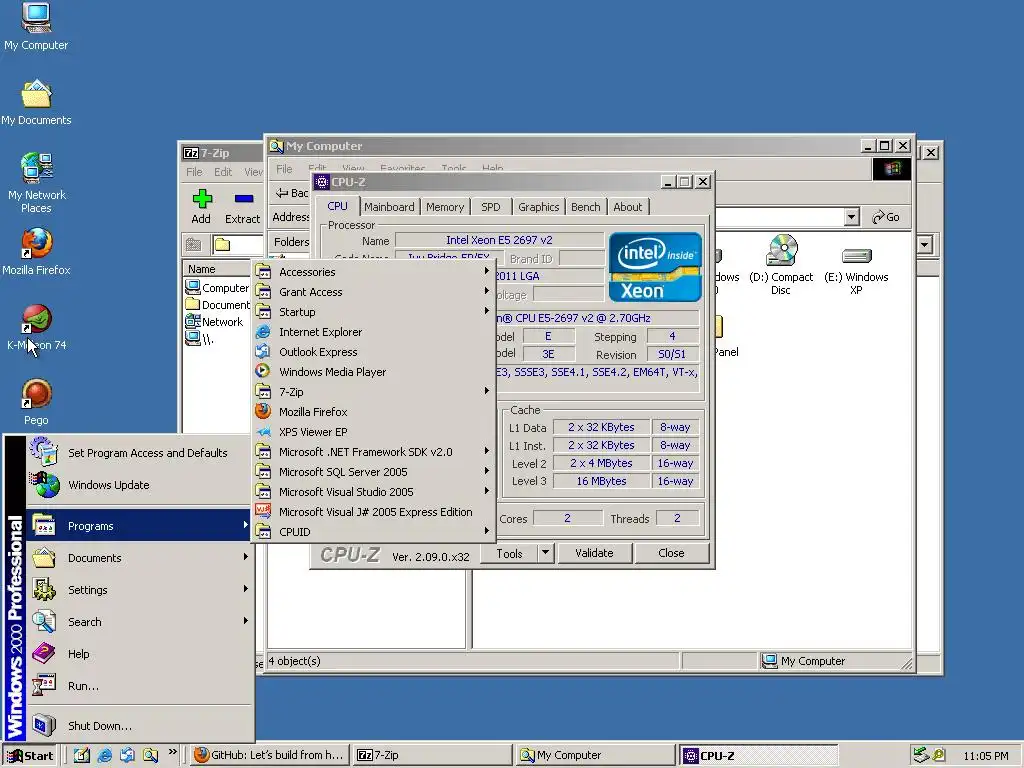1024x768 pixels.
Task: Switch to GitHub Firefox taskbar button
Action: point(270,755)
